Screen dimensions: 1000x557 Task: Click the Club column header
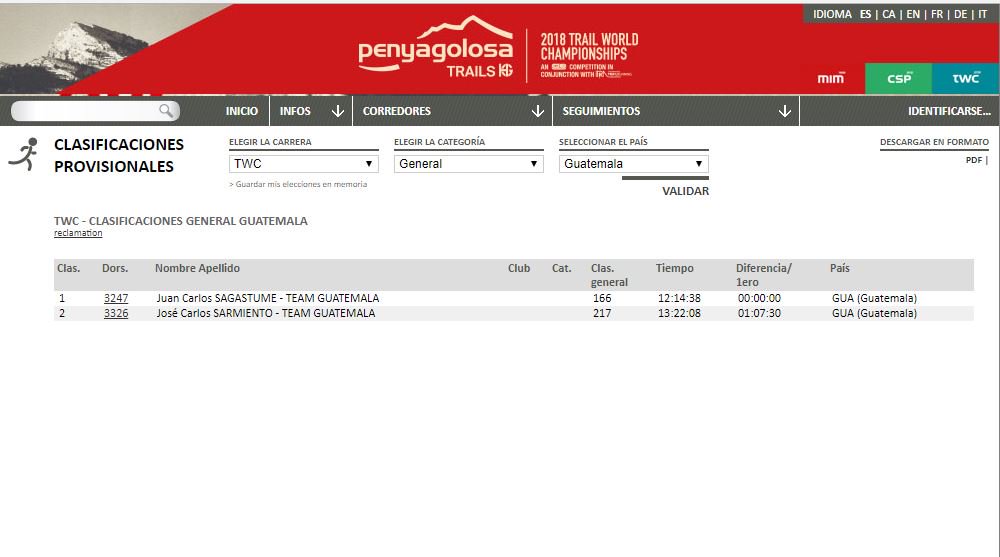click(x=519, y=269)
